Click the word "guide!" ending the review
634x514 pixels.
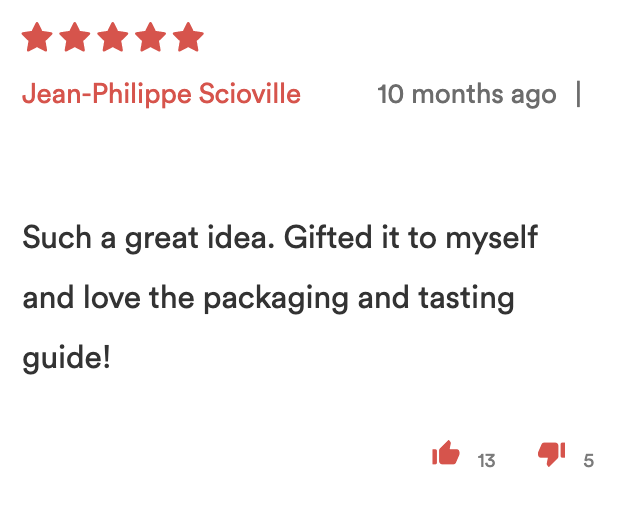pos(66,358)
